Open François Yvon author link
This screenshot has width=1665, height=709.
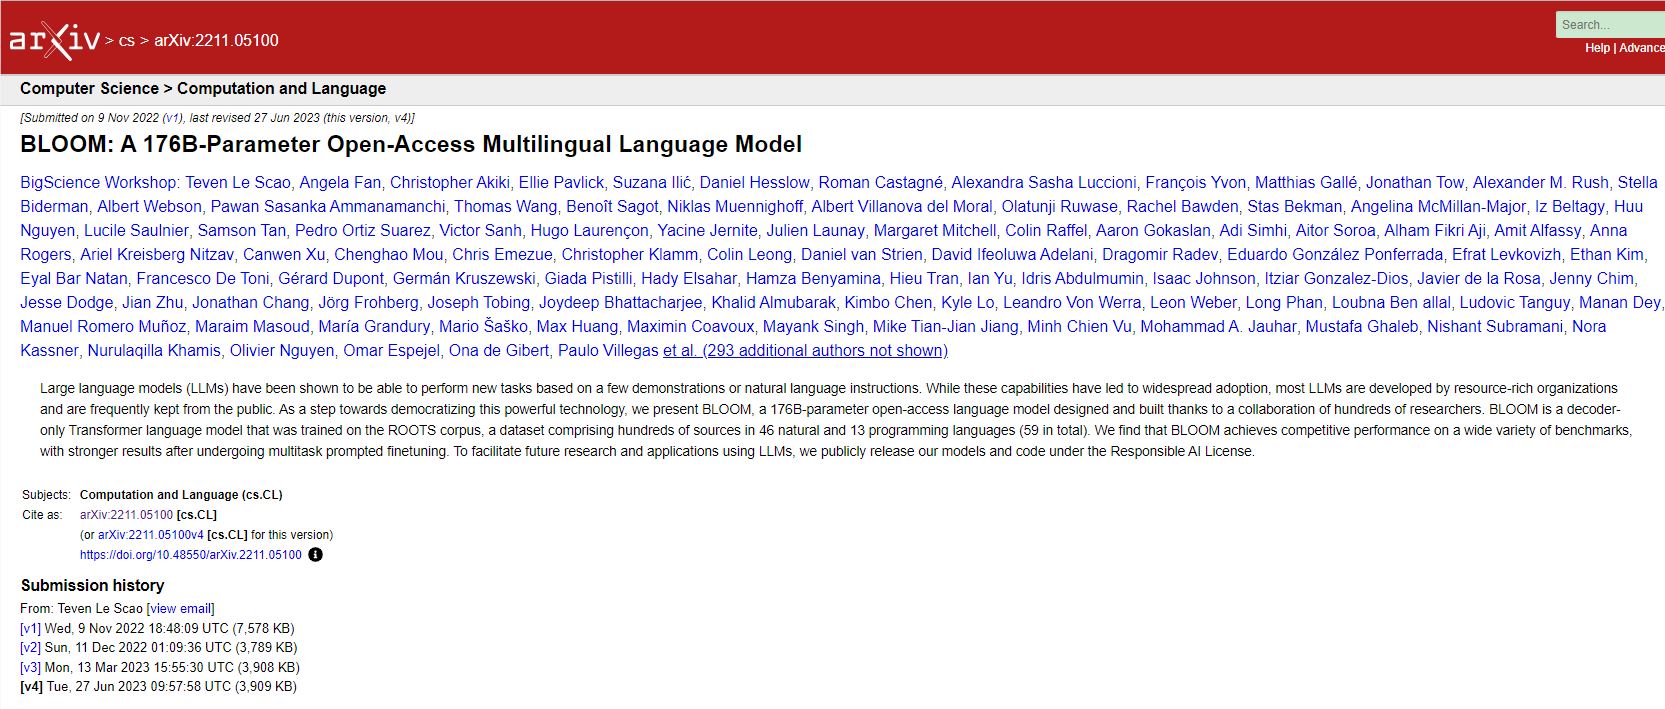pyautogui.click(x=1196, y=182)
